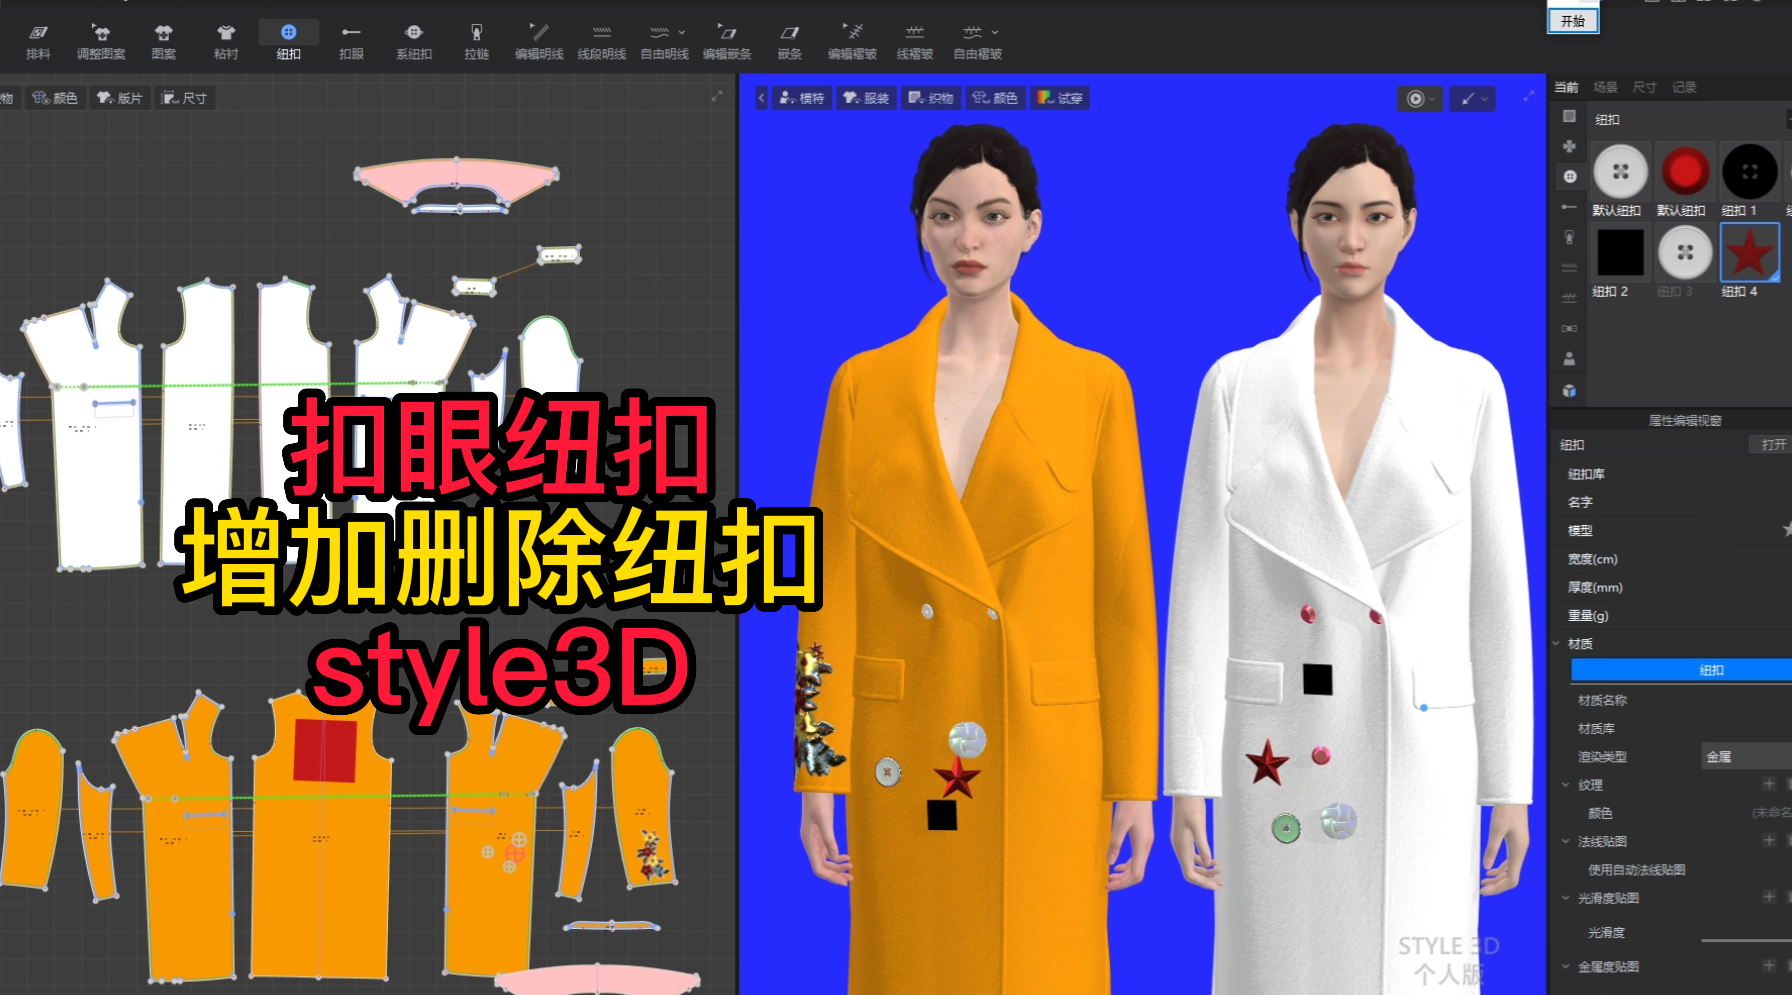Open zipper category in right sidebar

tap(1569, 237)
